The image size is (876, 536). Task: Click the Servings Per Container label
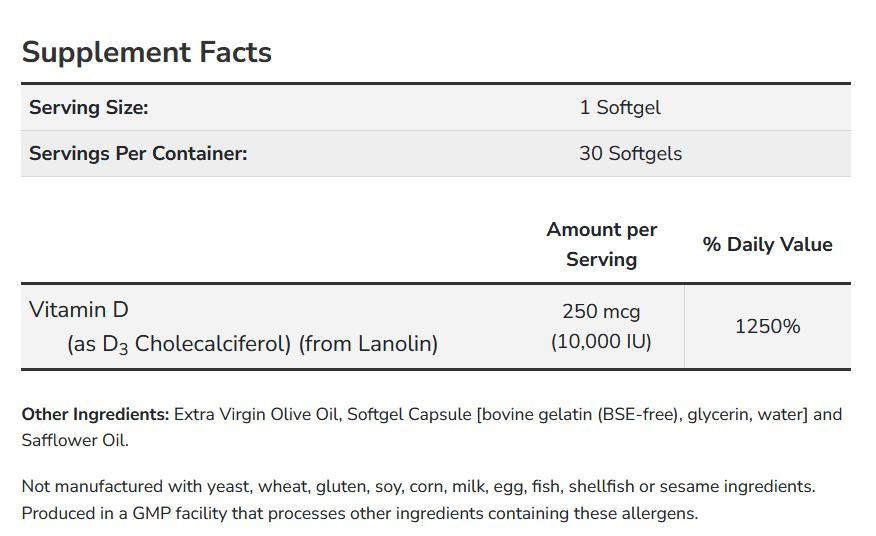(137, 153)
